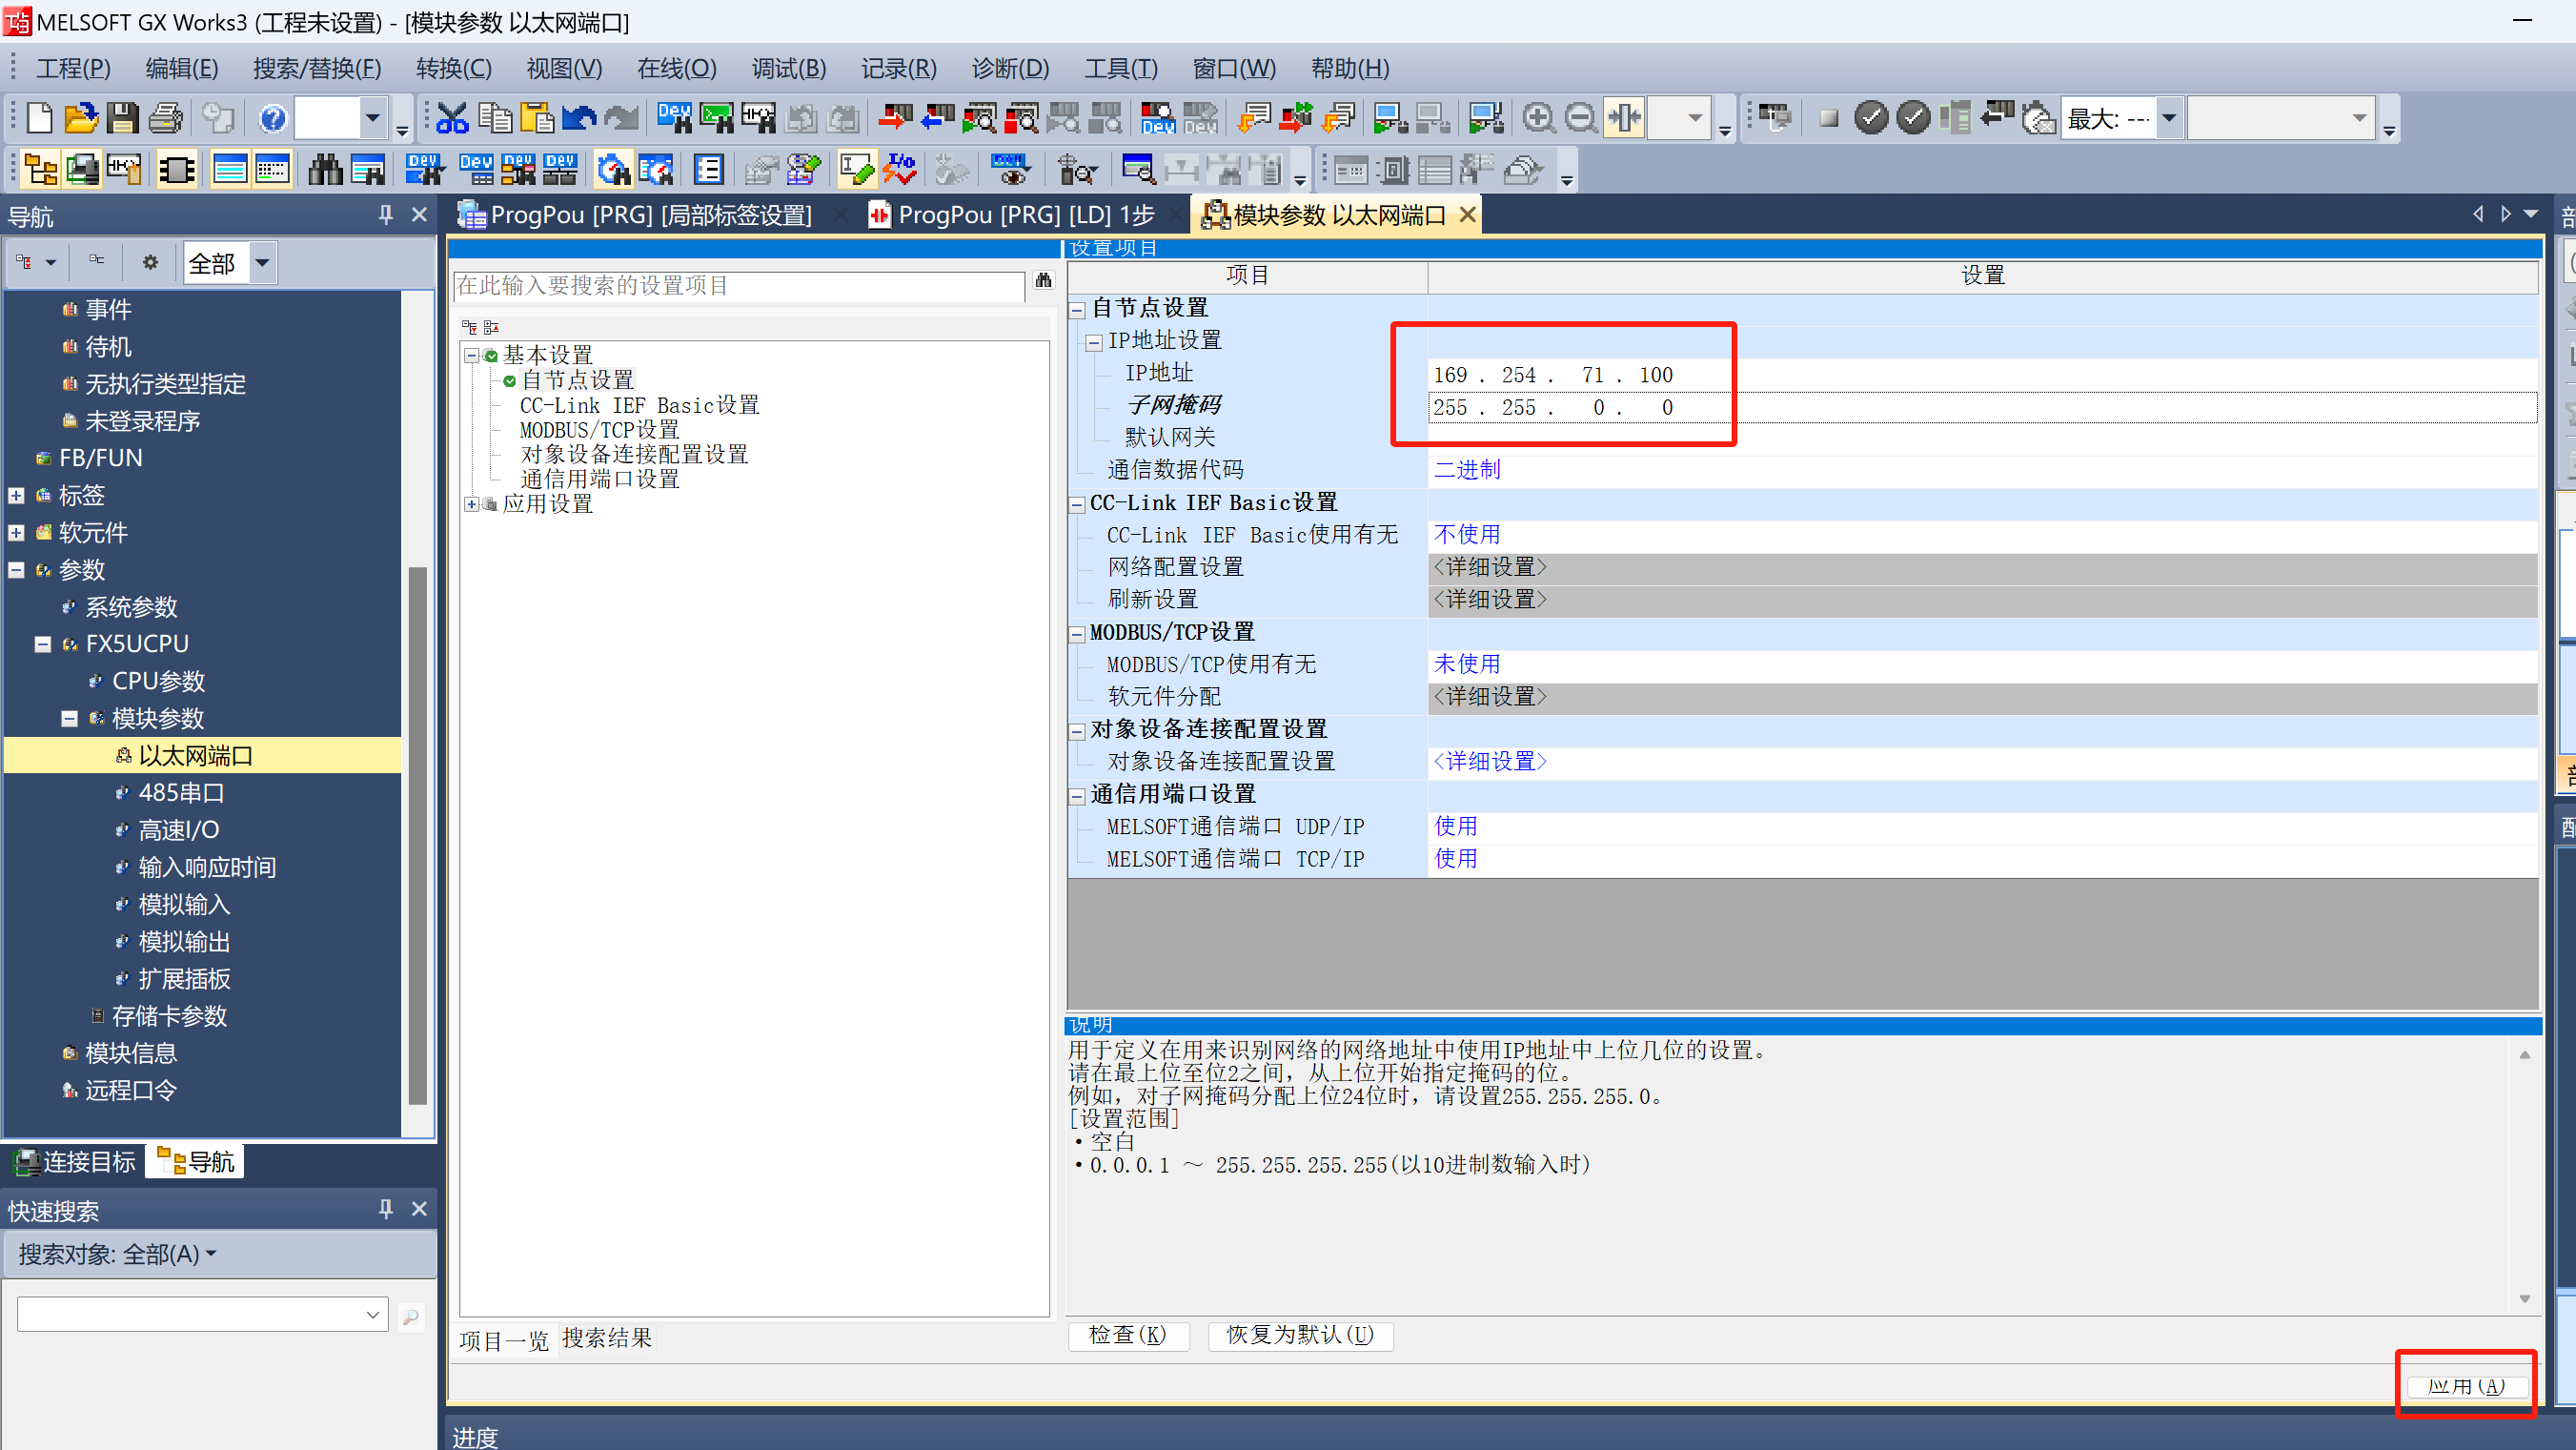The width and height of the screenshot is (2576, 1450).
Task: Start monitoring with green play magnifier icon
Action: coord(979,119)
